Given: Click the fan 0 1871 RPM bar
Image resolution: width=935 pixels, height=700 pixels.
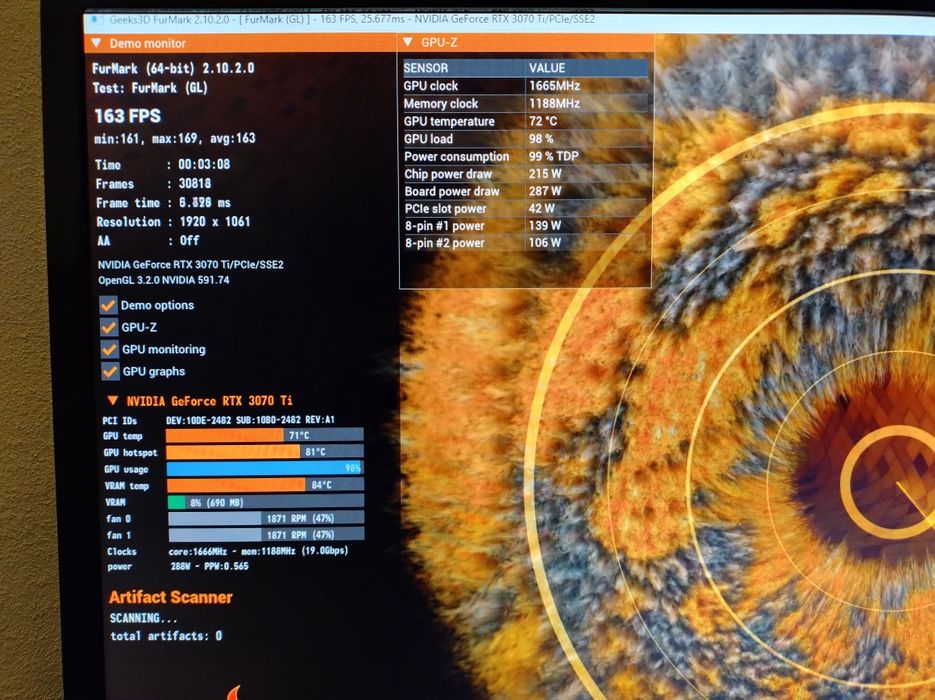Looking at the screenshot, I should click(266, 518).
